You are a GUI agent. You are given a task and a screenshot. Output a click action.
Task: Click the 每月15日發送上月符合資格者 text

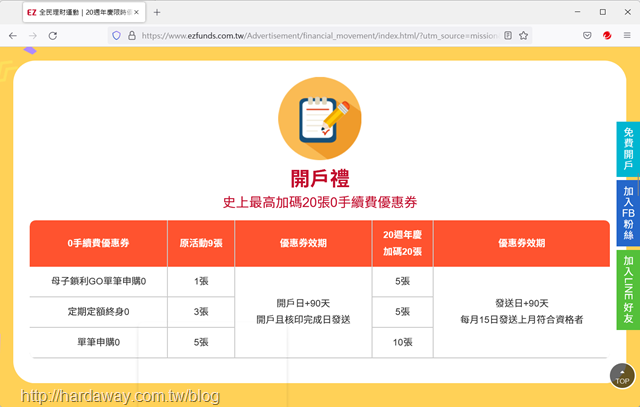[x=522, y=320]
